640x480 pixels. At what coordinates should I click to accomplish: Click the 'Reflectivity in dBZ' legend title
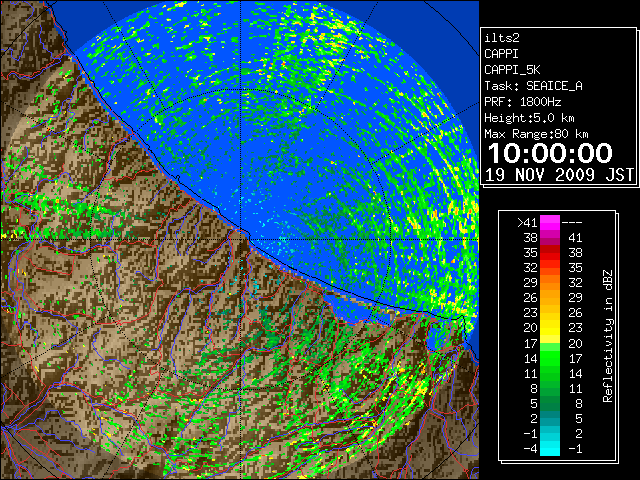tap(608, 336)
